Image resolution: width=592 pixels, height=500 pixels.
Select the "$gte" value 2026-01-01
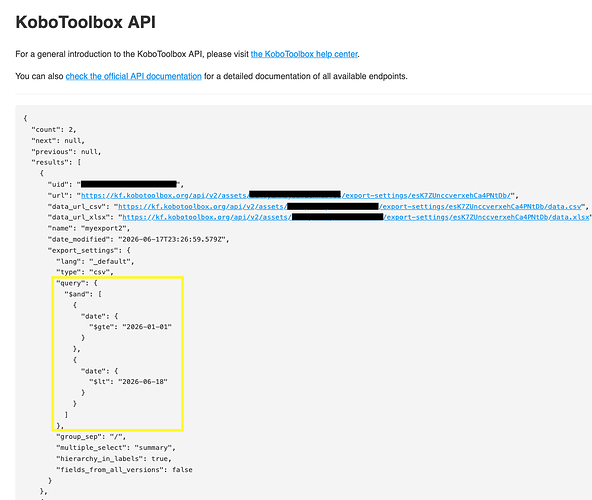click(x=147, y=327)
